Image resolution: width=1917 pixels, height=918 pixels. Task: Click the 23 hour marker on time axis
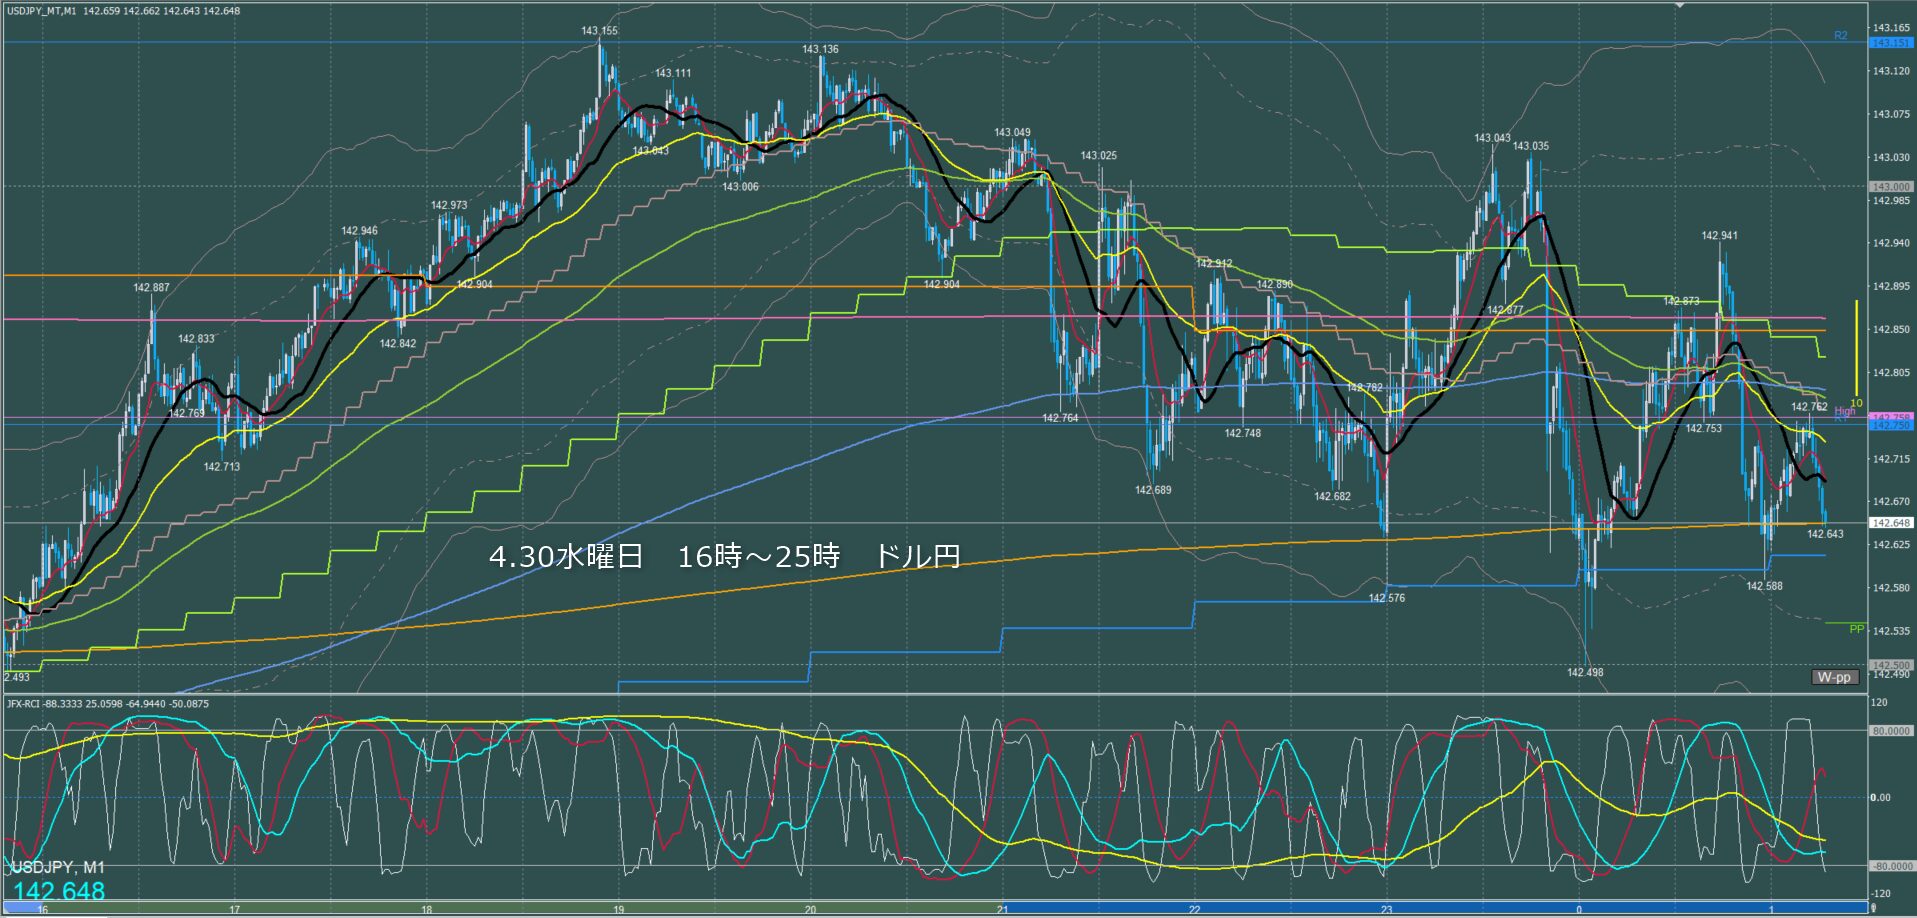coord(1386,910)
